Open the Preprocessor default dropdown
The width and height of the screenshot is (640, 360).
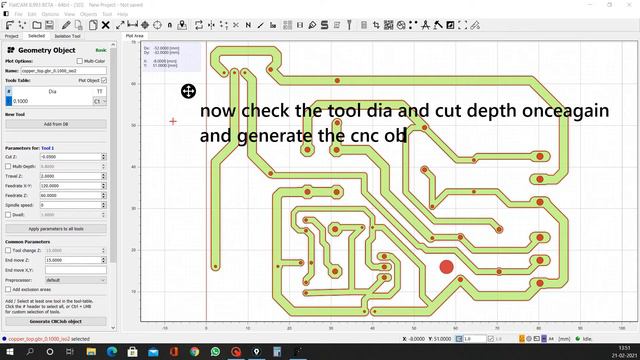tap(76, 280)
